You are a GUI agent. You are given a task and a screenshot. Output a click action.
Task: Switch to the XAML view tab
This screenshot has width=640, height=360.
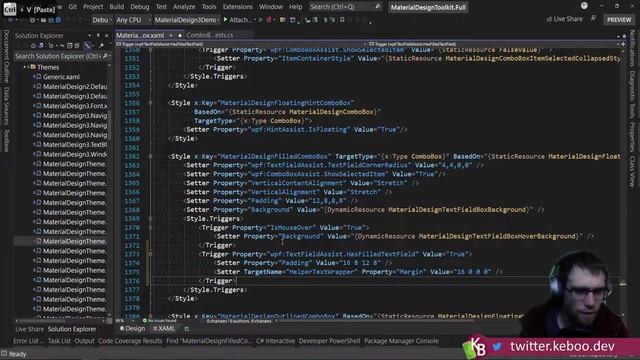point(164,329)
